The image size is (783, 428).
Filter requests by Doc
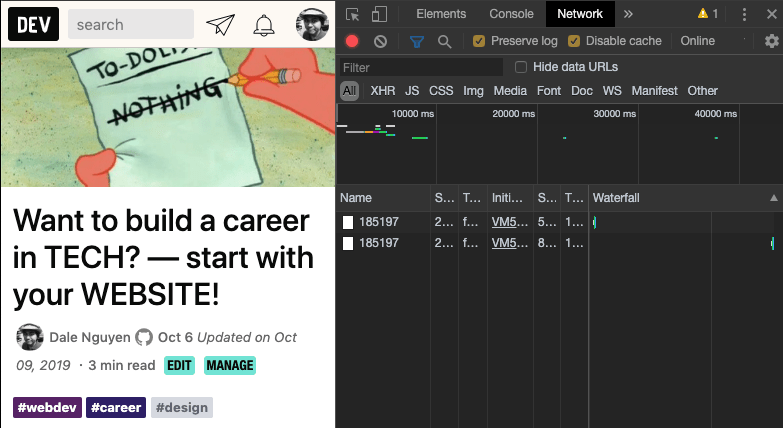(582, 91)
